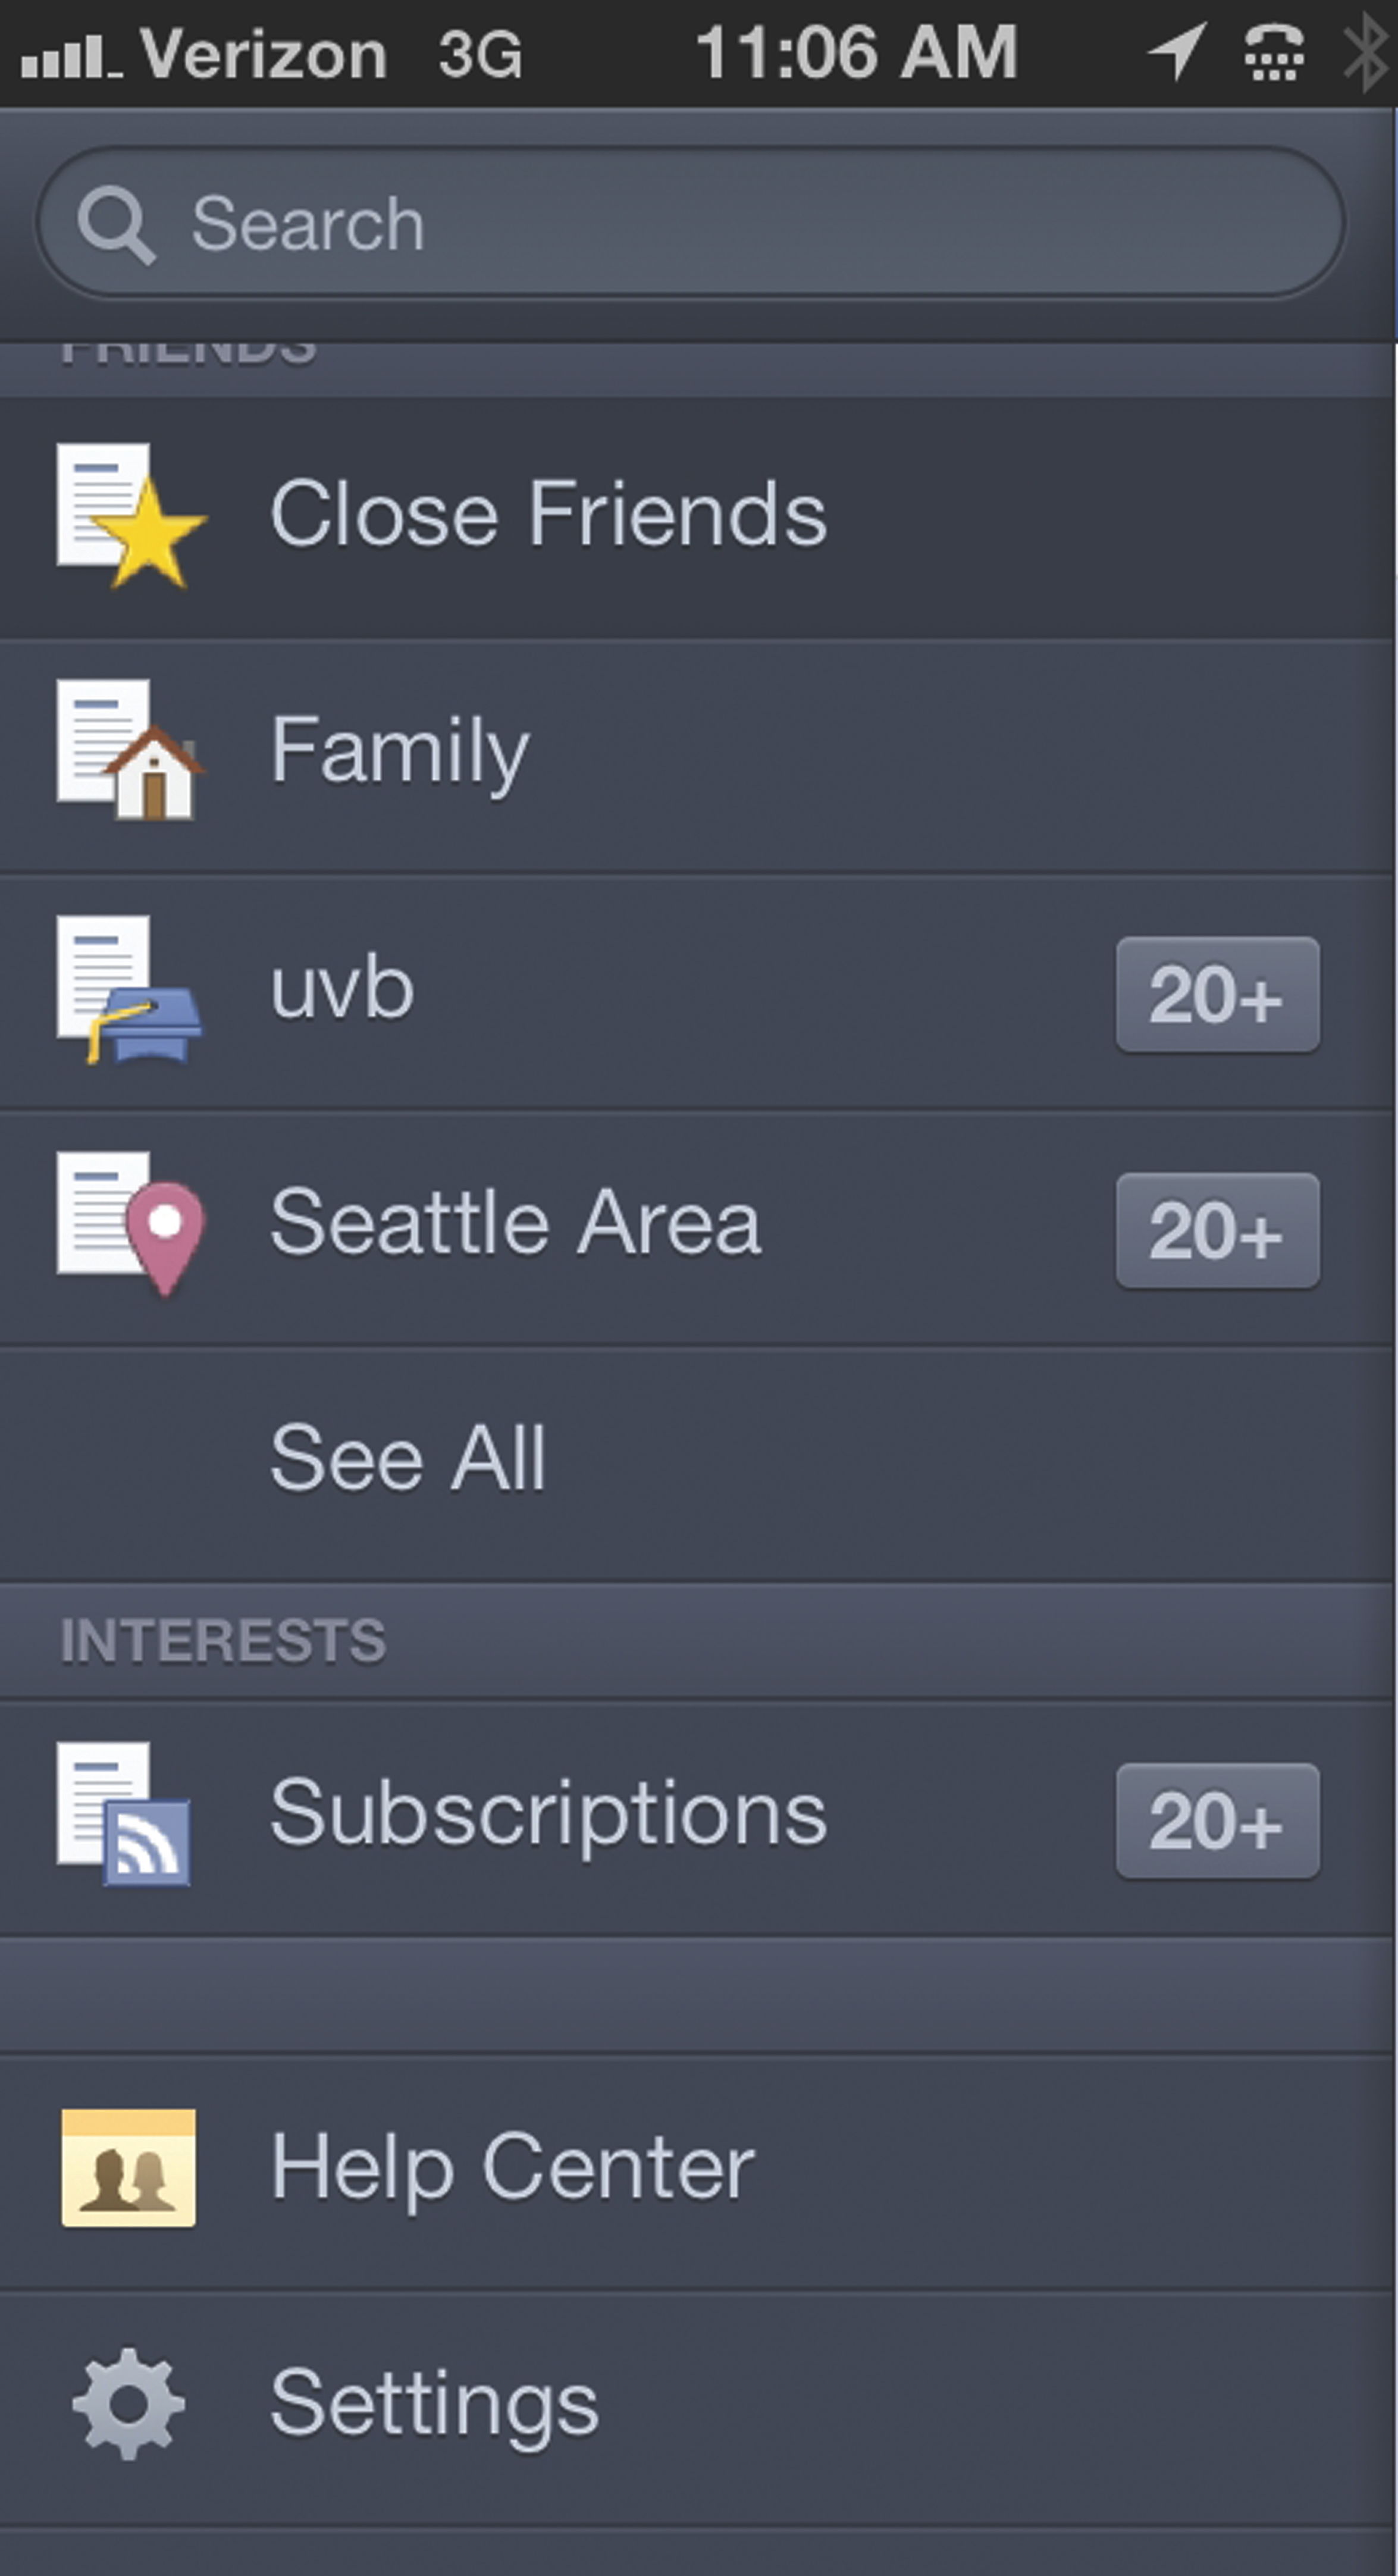Expand friend lists with See All
This screenshot has width=1398, height=2576.
[x=408, y=1458]
